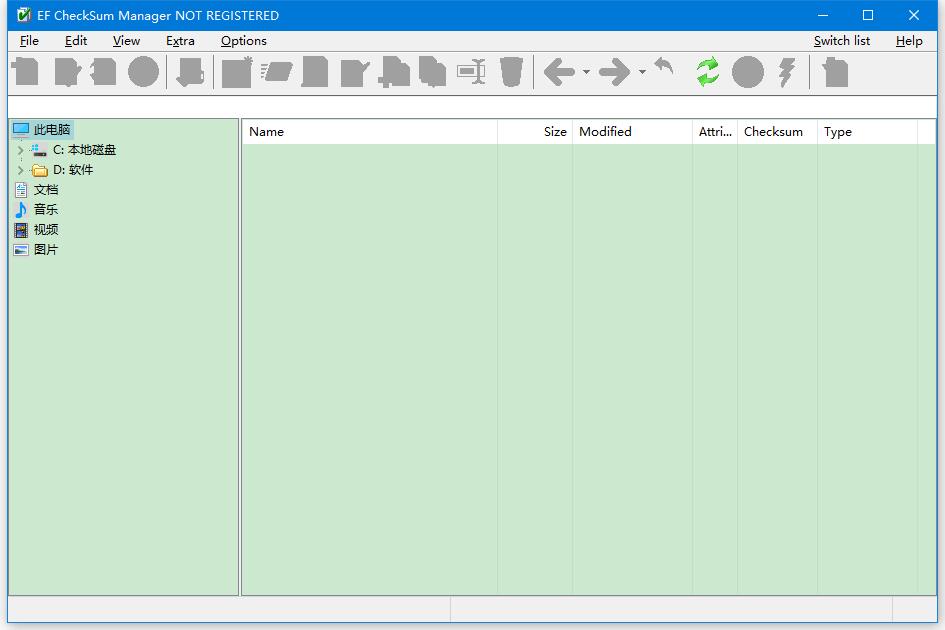945x630 pixels.
Task: Select the 文档 folder in the tree
Action: click(x=46, y=190)
